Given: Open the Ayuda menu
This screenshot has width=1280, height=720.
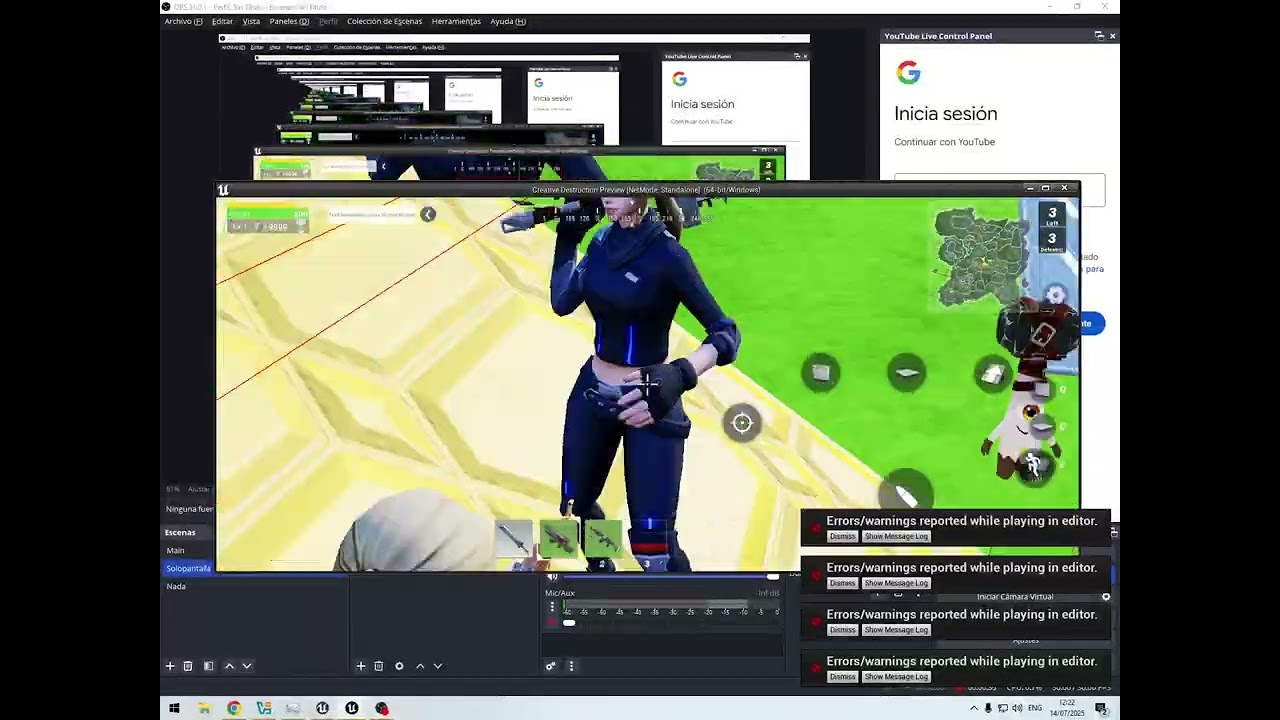Looking at the screenshot, I should pos(508,21).
